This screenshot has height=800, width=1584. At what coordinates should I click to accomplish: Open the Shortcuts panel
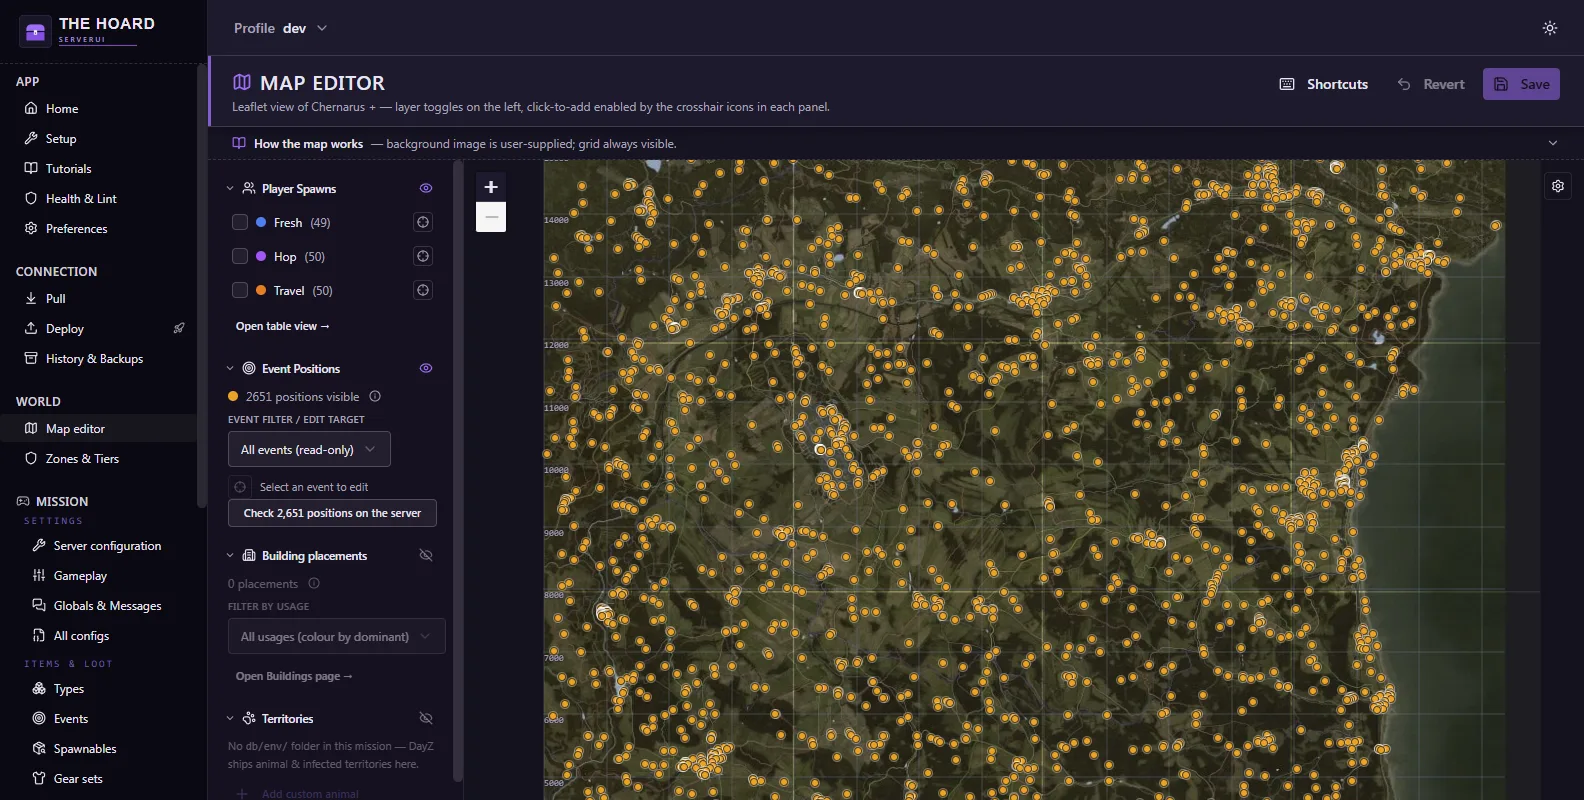pyautogui.click(x=1324, y=84)
